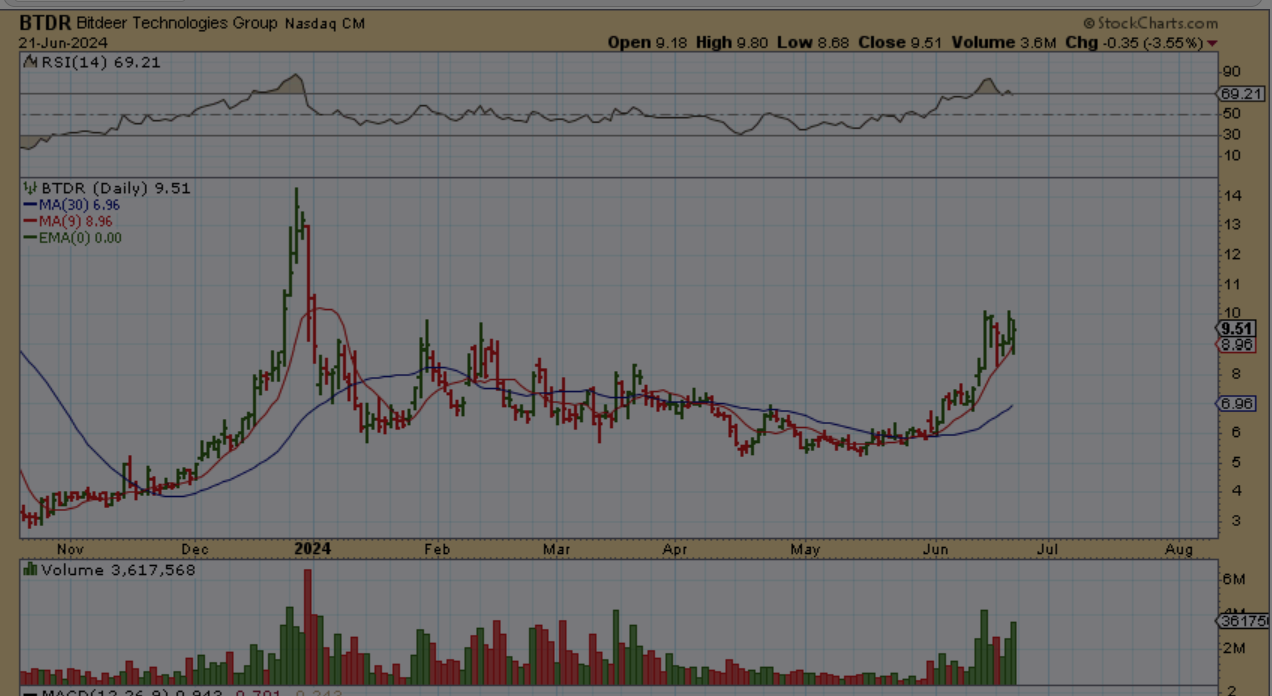
Task: Click the Mar month label on time axis
Action: [556, 549]
